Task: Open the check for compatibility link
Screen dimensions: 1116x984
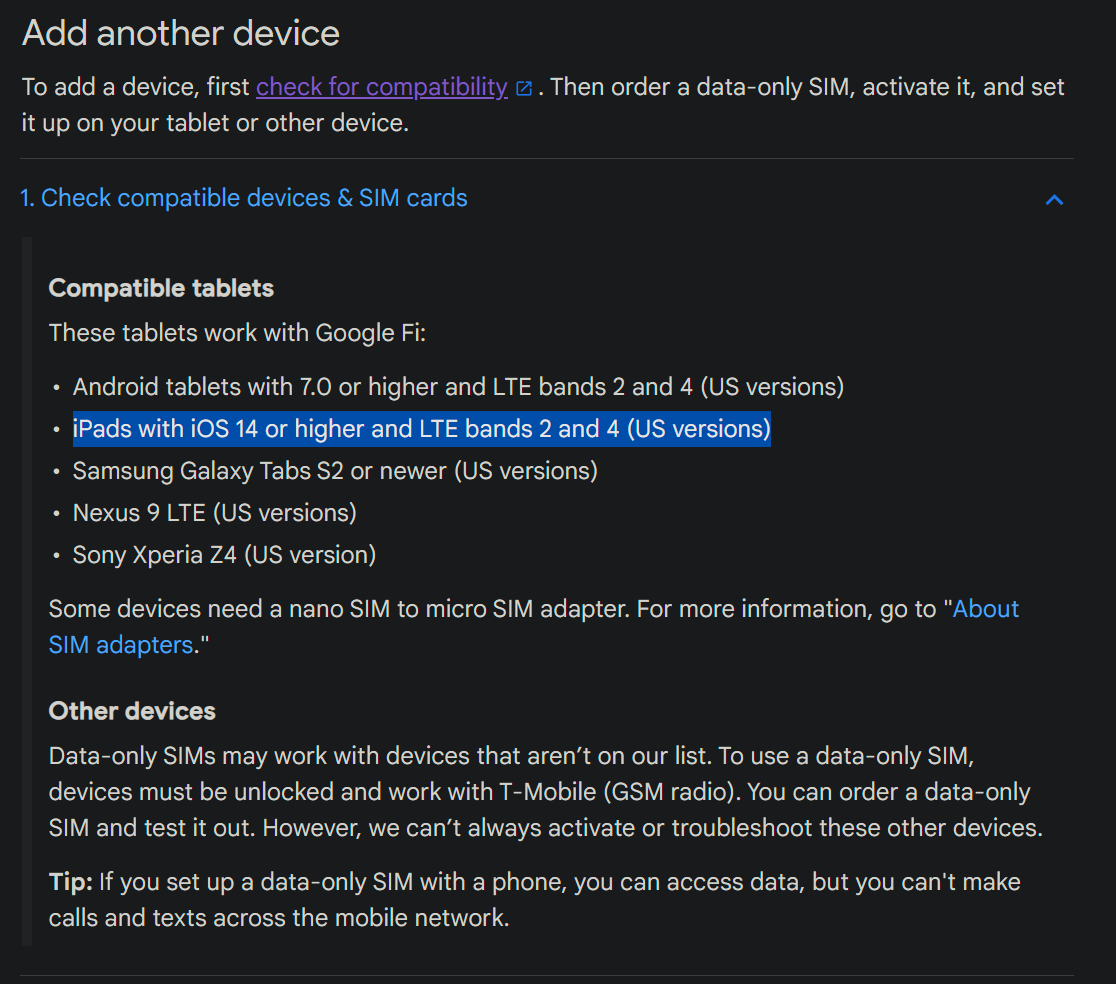Action: [381, 87]
